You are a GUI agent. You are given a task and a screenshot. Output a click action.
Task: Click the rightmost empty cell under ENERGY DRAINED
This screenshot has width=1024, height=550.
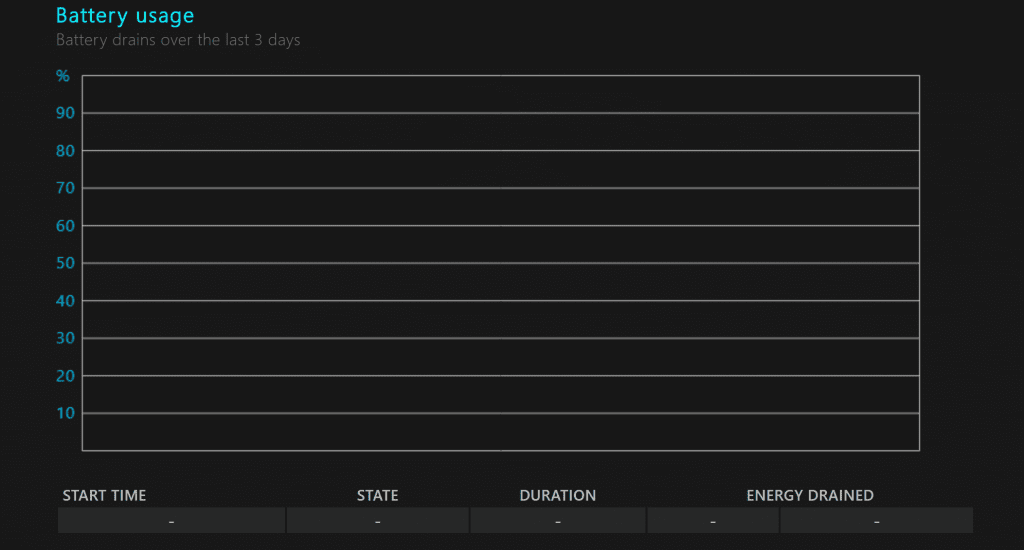pyautogui.click(x=876, y=521)
